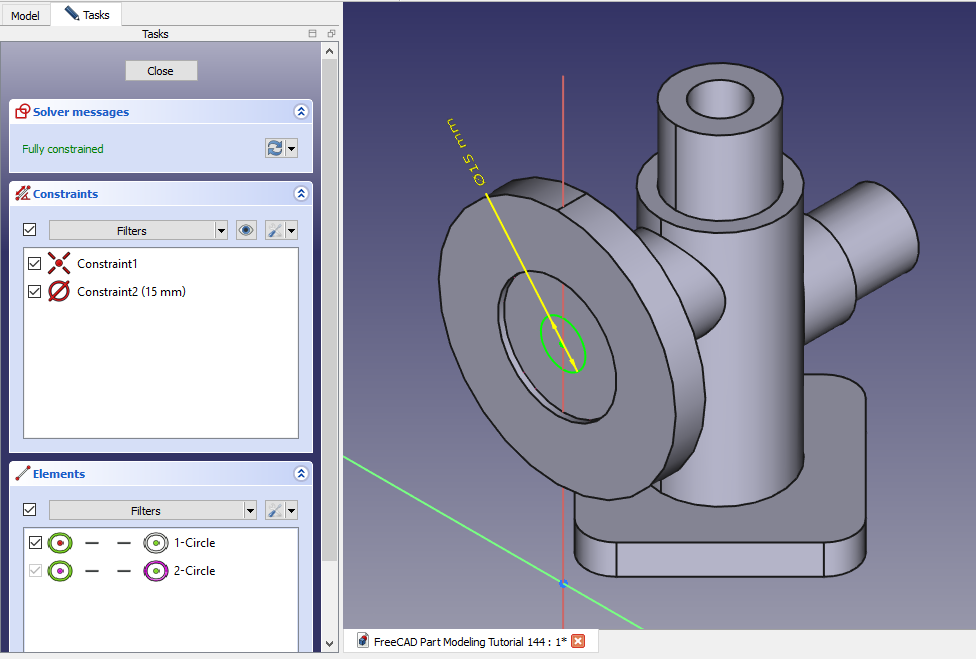Click the Tasks panel scrollbar down arrow
This screenshot has width=976, height=659.
point(330,644)
